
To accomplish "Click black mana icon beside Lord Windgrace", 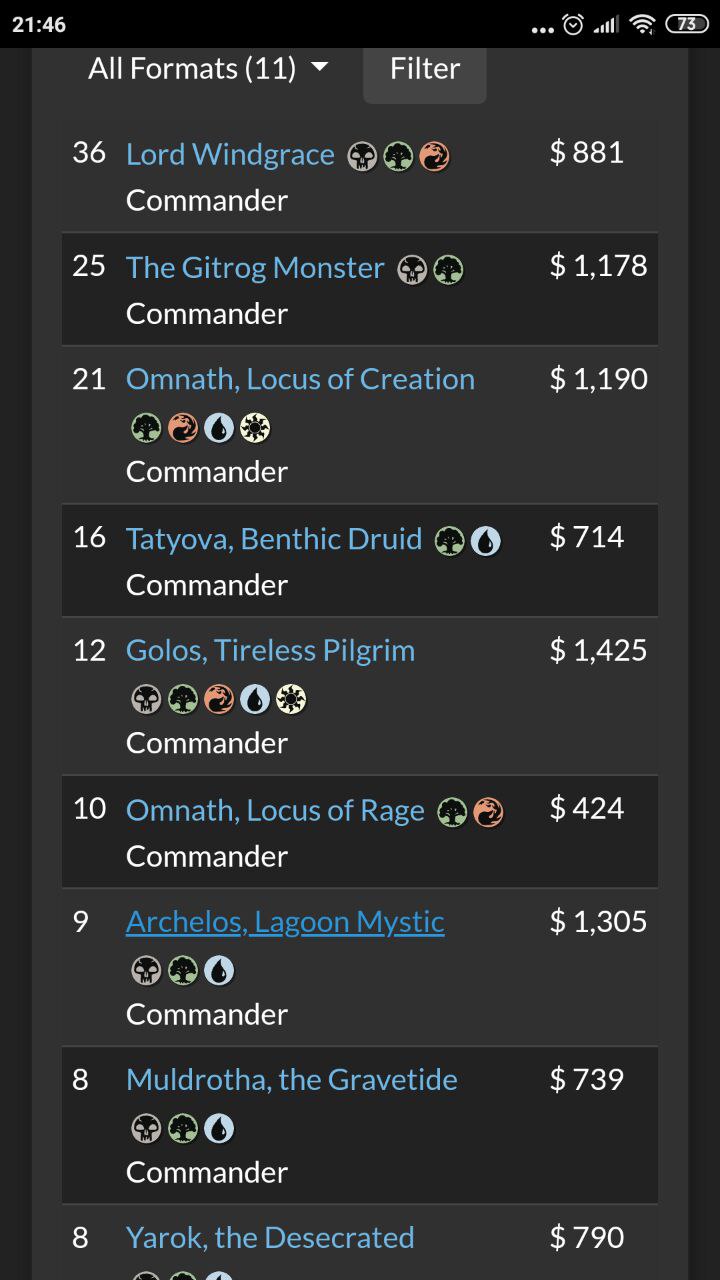I will click(362, 157).
